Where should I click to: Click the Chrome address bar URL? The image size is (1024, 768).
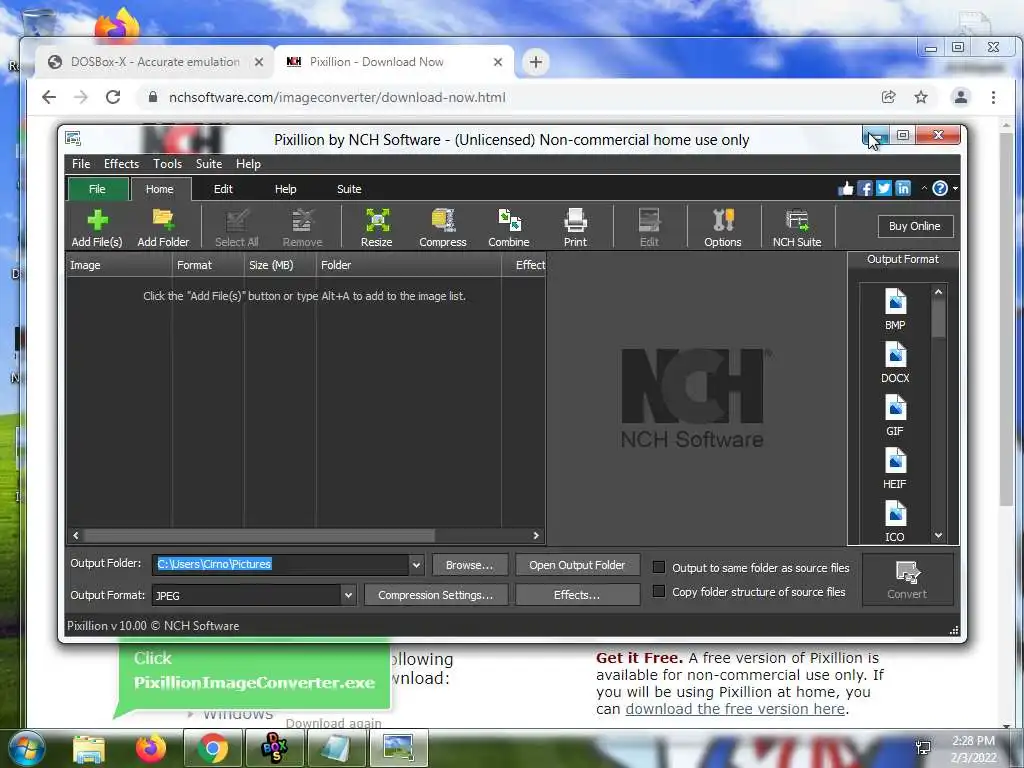pyautogui.click(x=337, y=97)
